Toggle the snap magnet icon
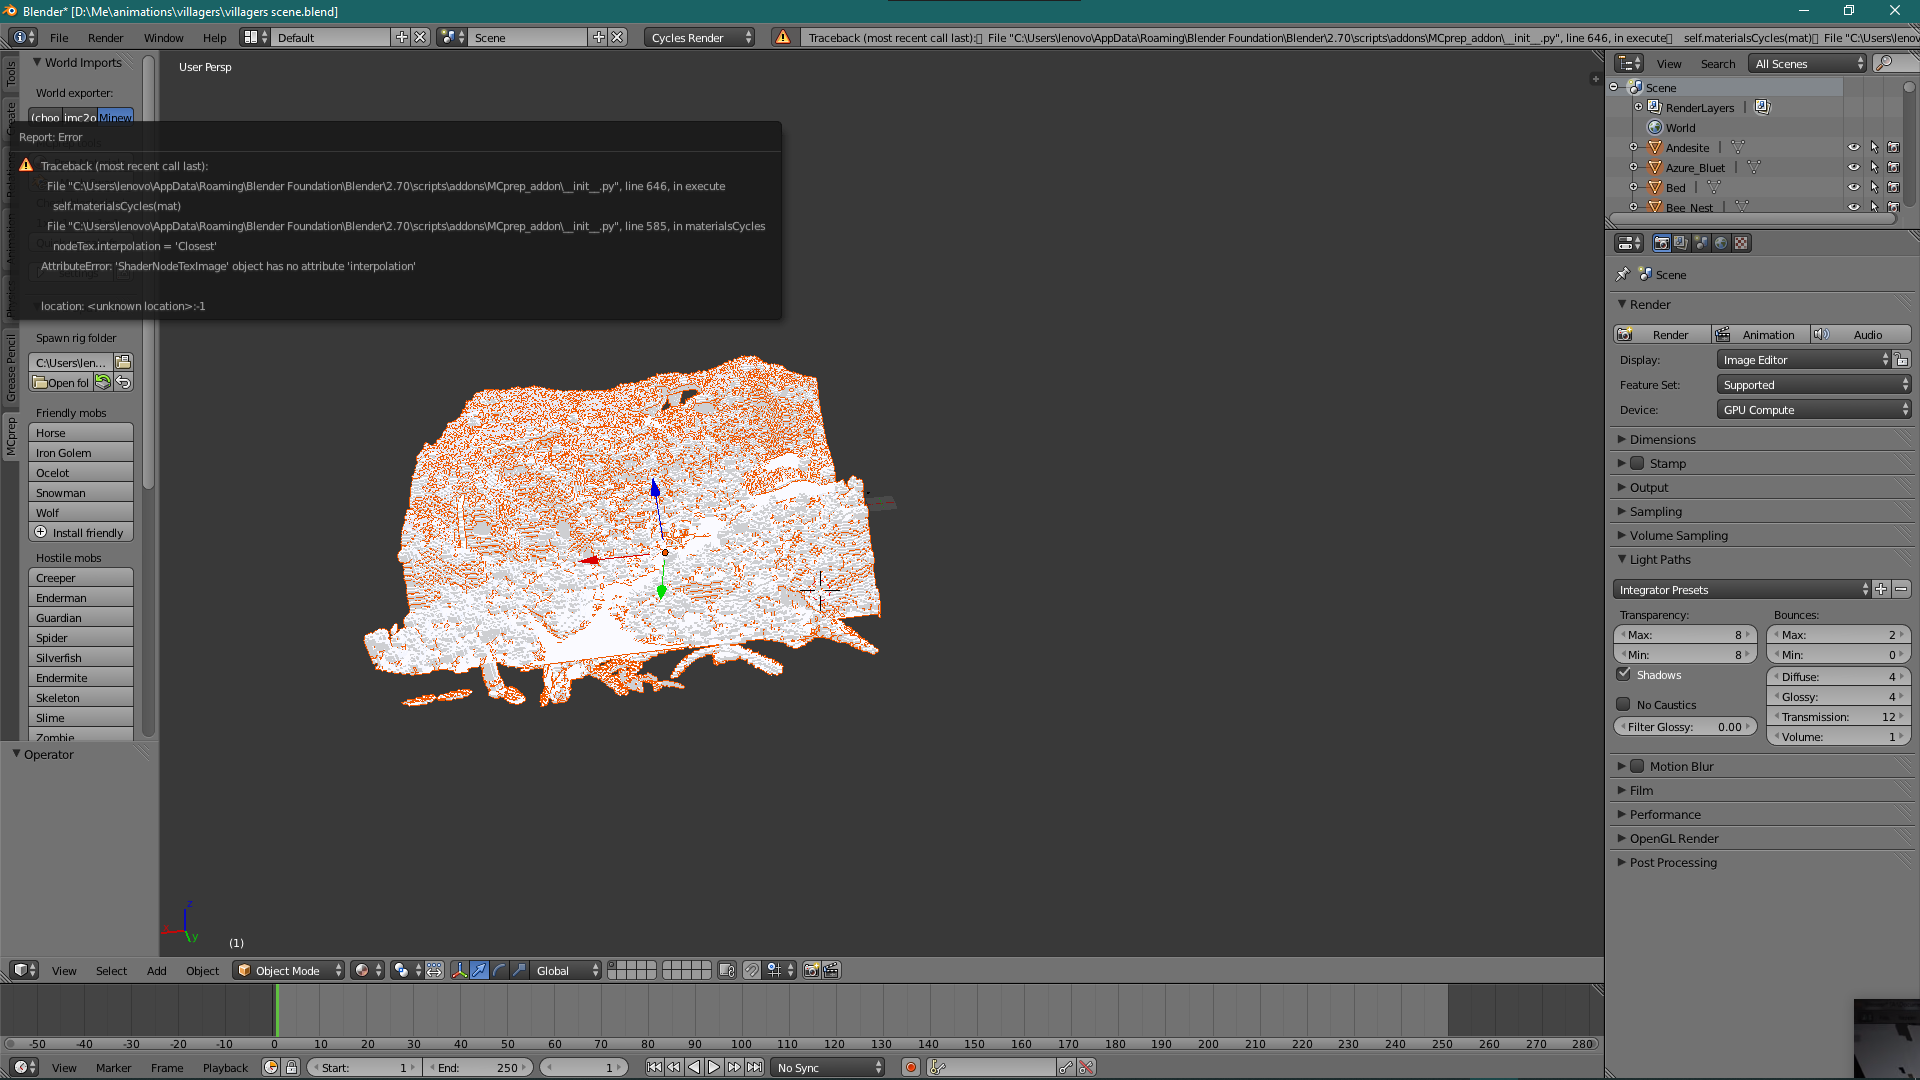The image size is (1920, 1080). tap(752, 970)
